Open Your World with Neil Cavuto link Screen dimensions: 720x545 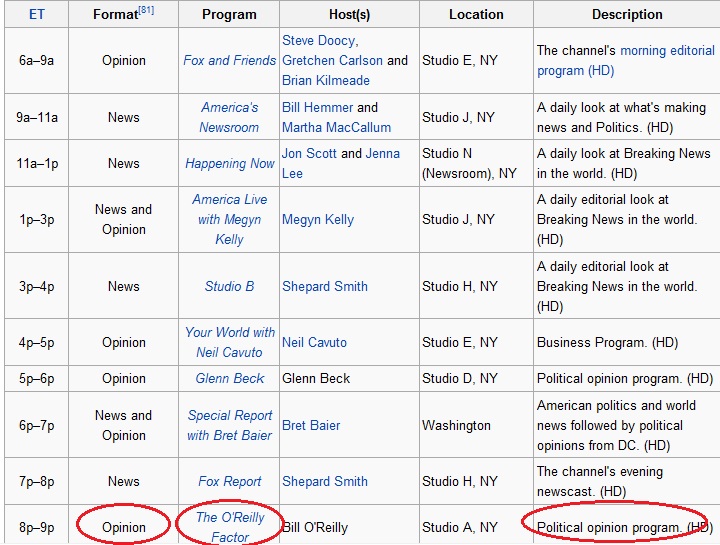[230, 342]
